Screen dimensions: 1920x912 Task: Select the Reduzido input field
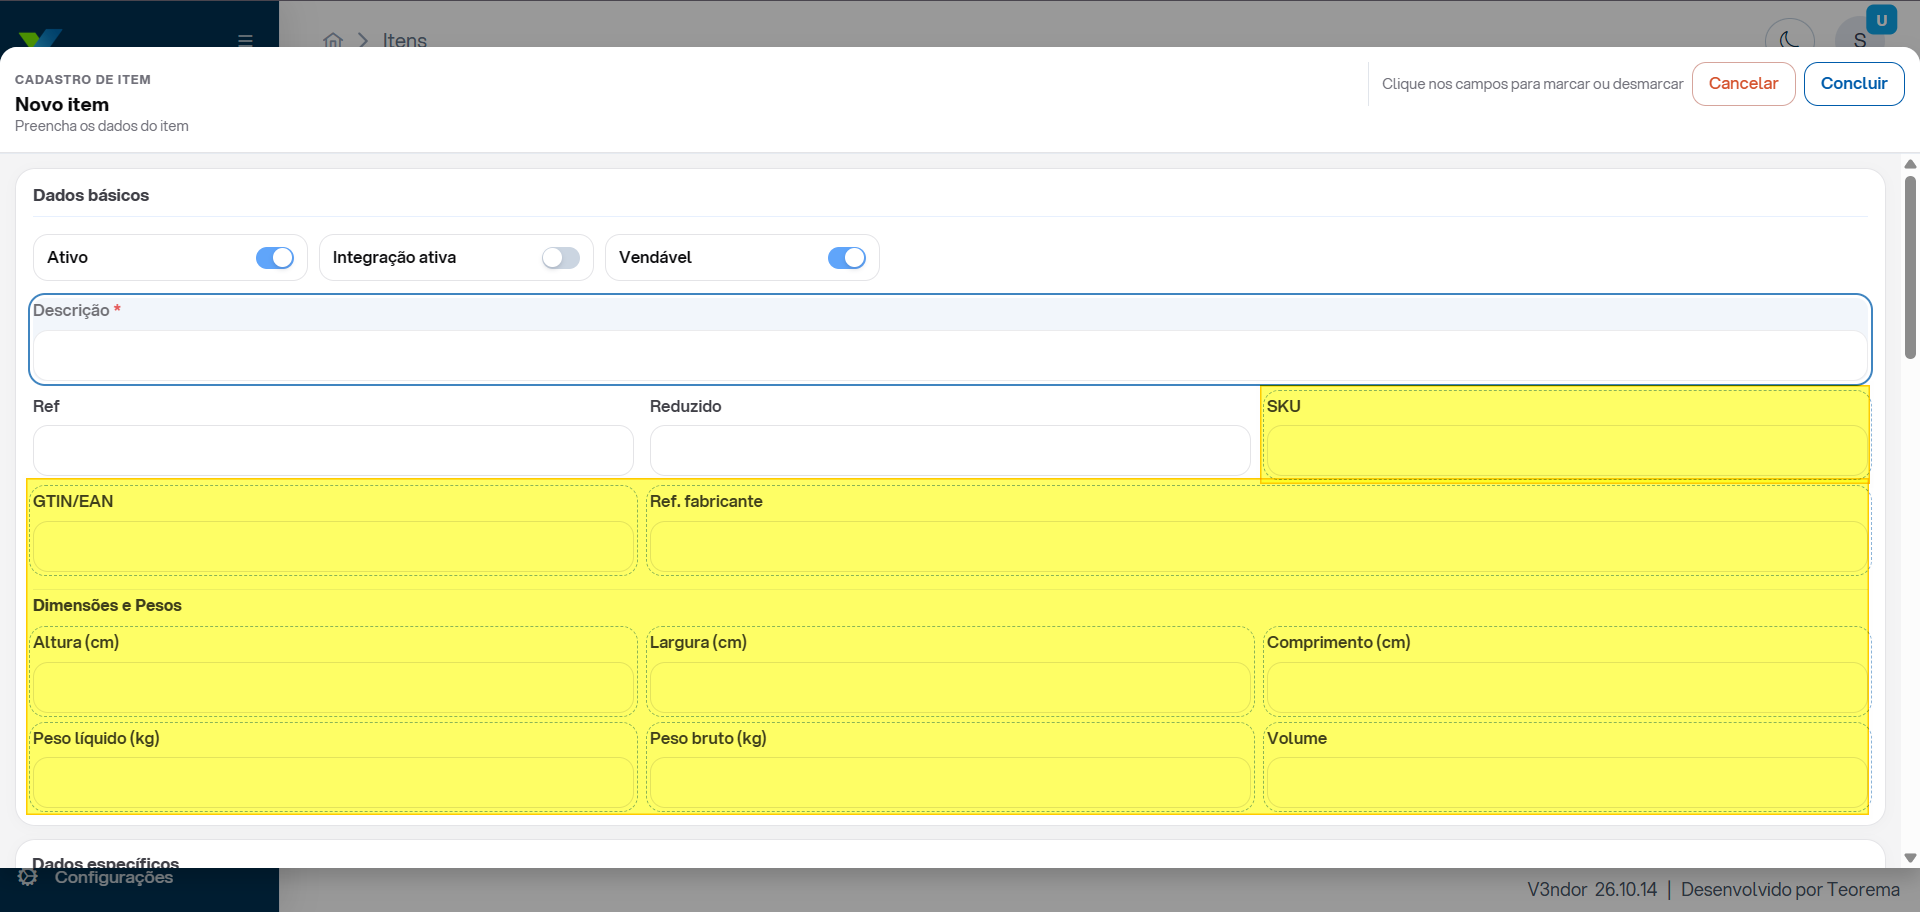point(950,451)
